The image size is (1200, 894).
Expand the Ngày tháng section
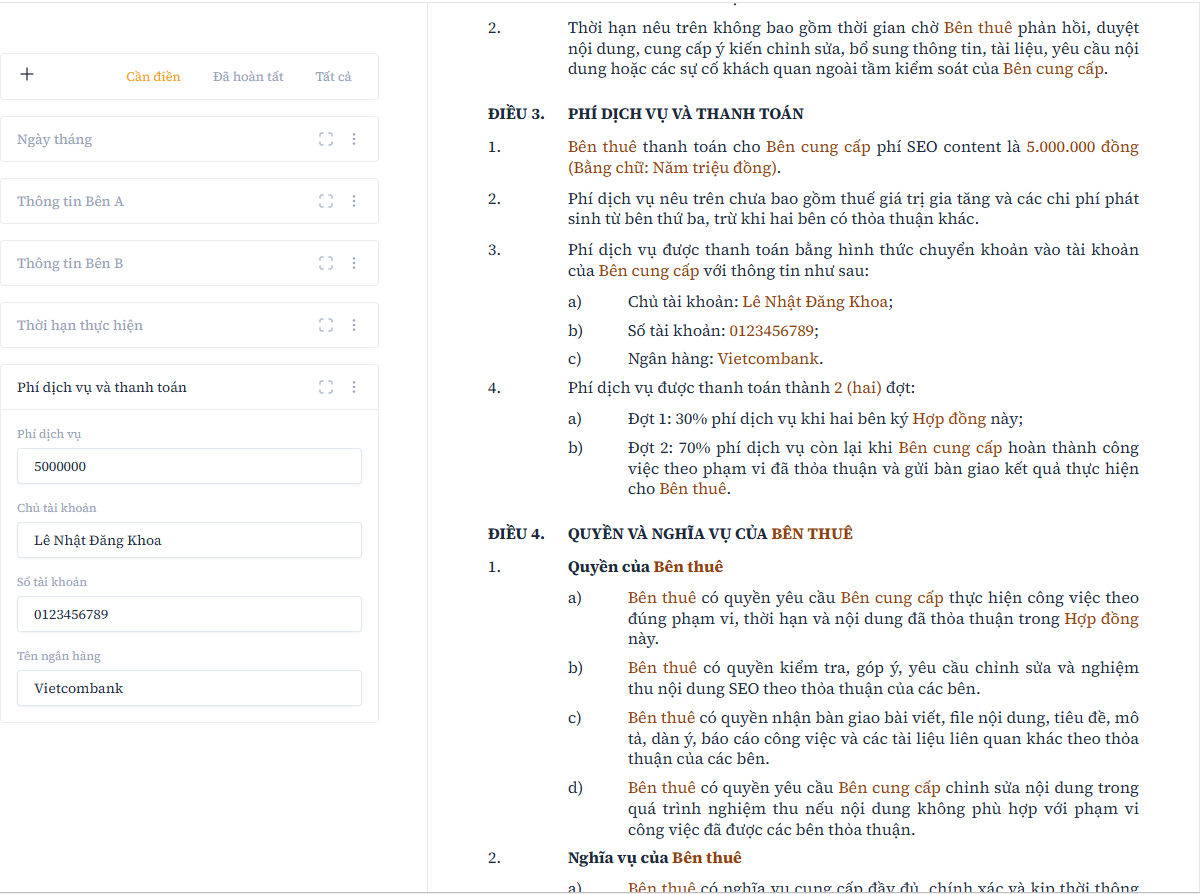coord(189,139)
